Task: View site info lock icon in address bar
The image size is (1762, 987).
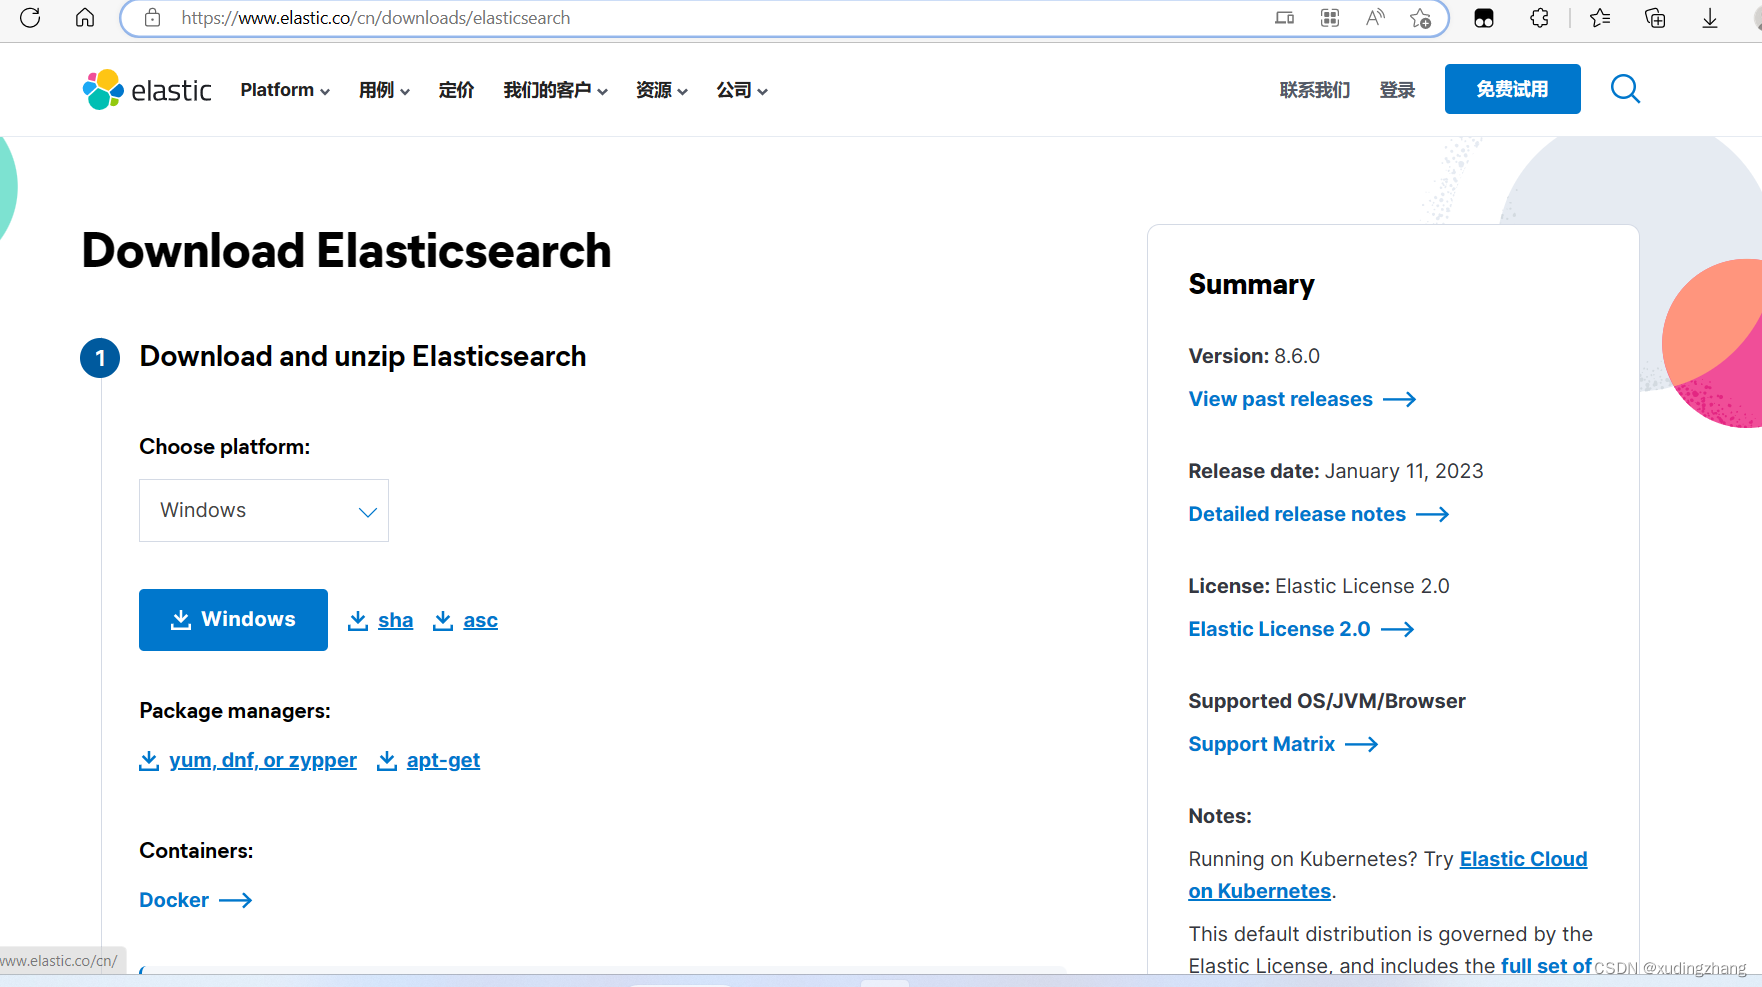Action: pos(152,17)
